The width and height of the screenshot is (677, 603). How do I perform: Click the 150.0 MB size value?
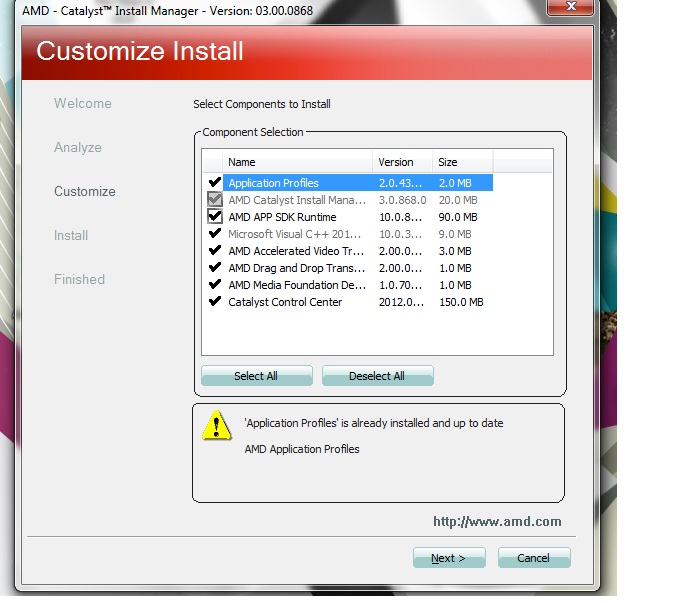point(461,302)
